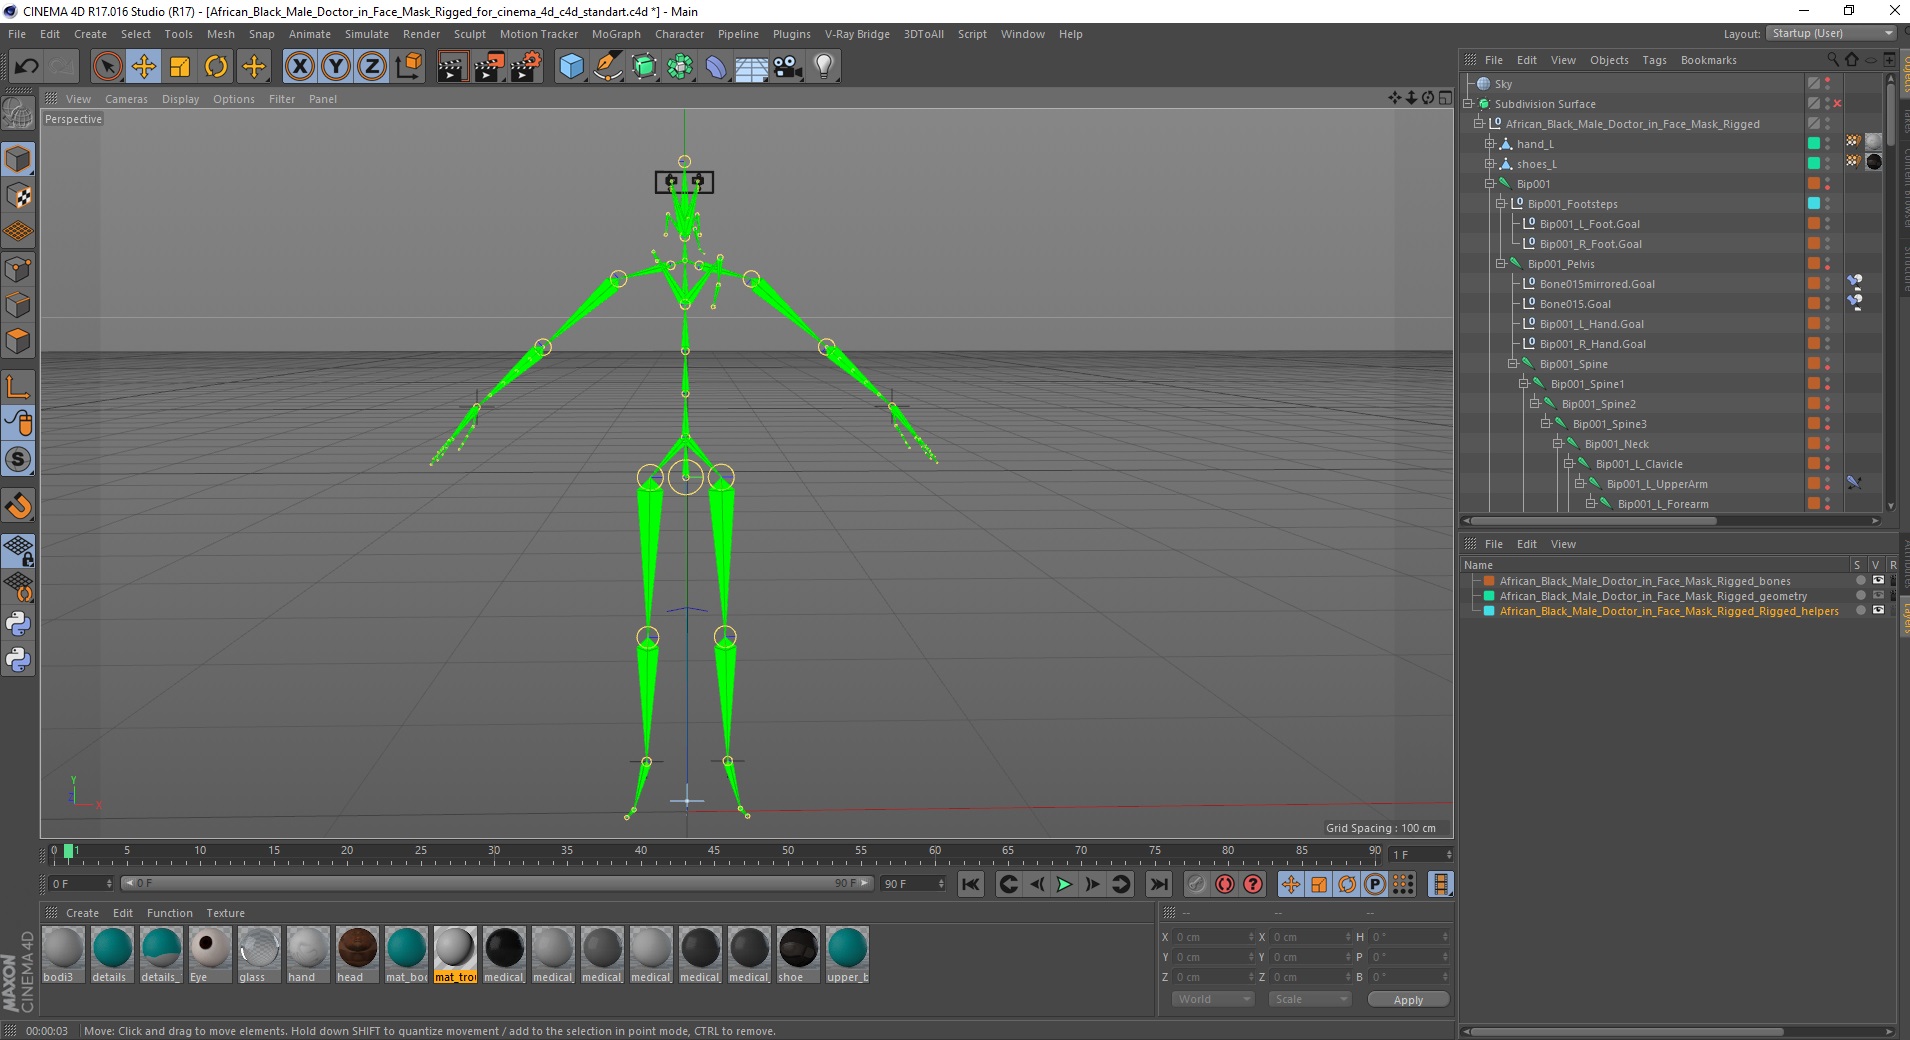
Task: Play the animation forward
Action: 1064,884
